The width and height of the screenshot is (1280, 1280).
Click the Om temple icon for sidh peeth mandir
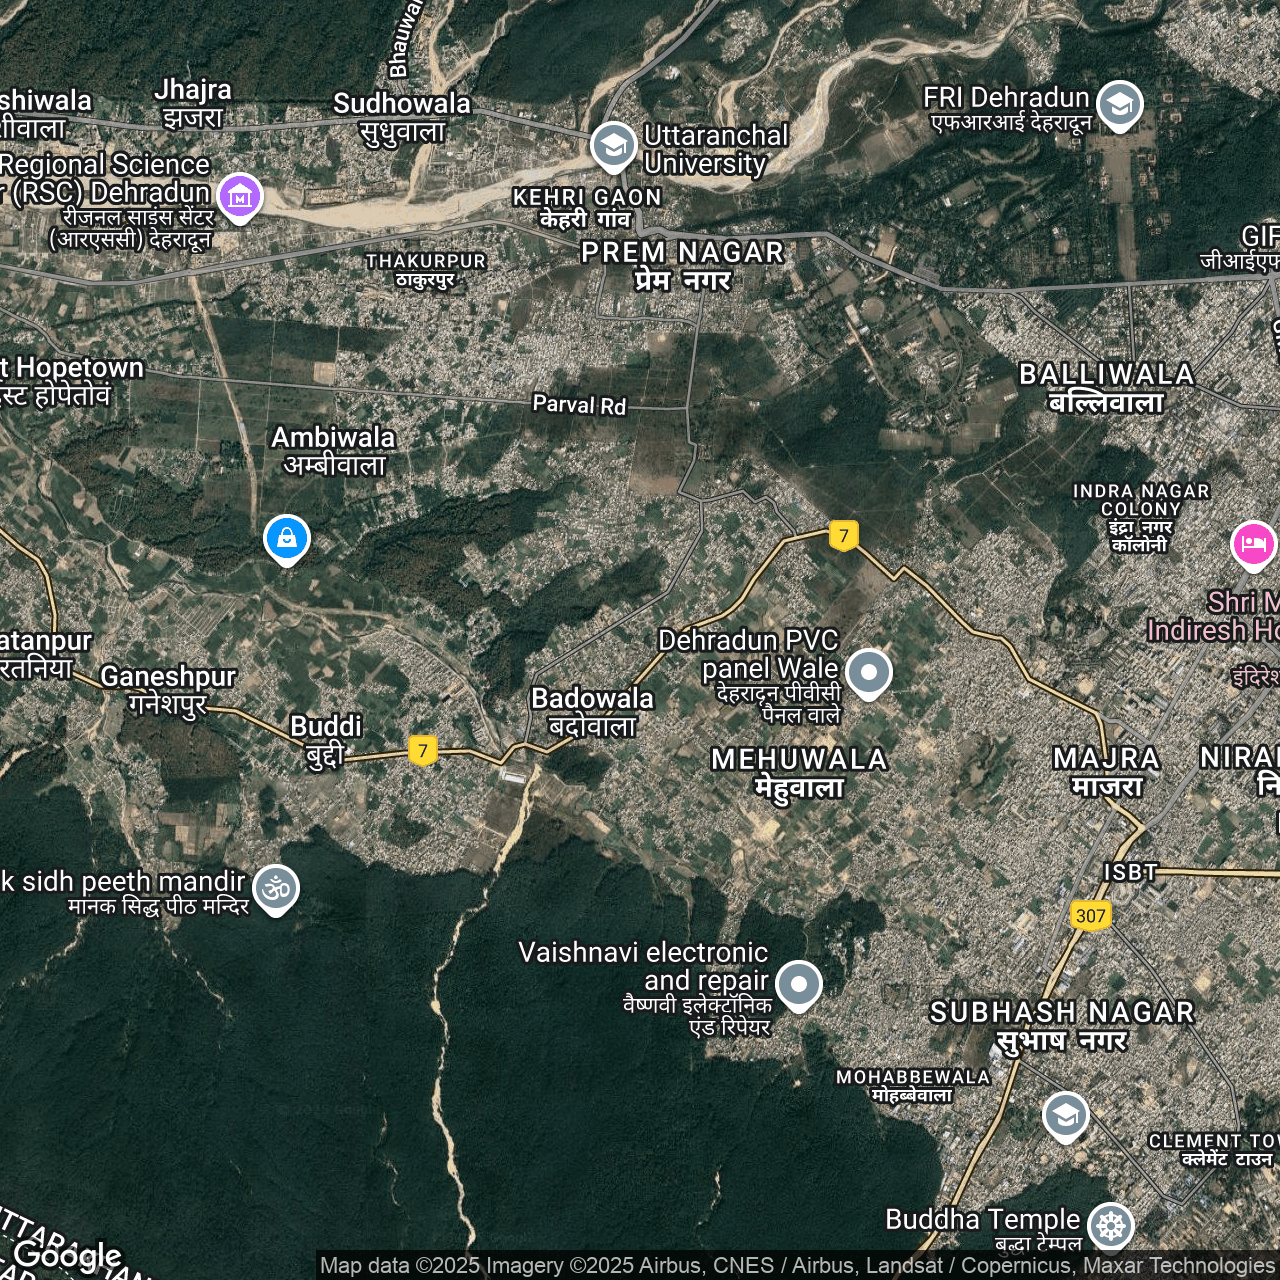(276, 888)
